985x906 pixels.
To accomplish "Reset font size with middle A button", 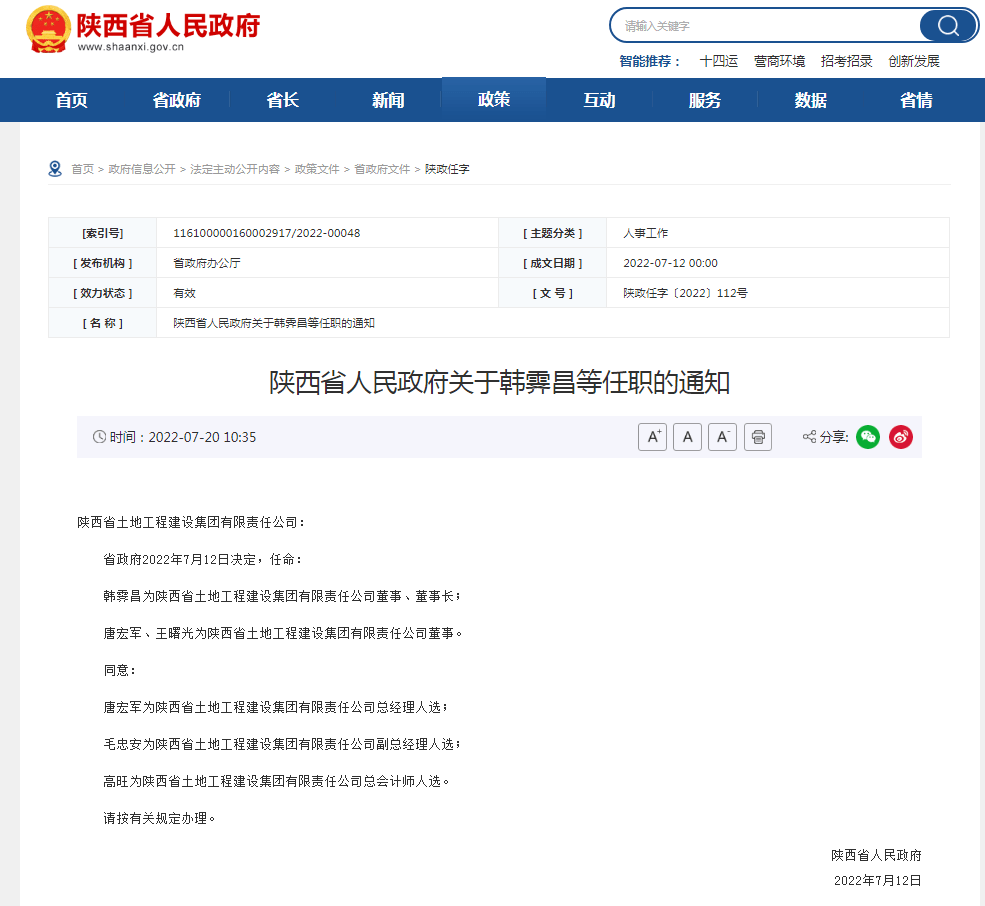I will [x=687, y=437].
